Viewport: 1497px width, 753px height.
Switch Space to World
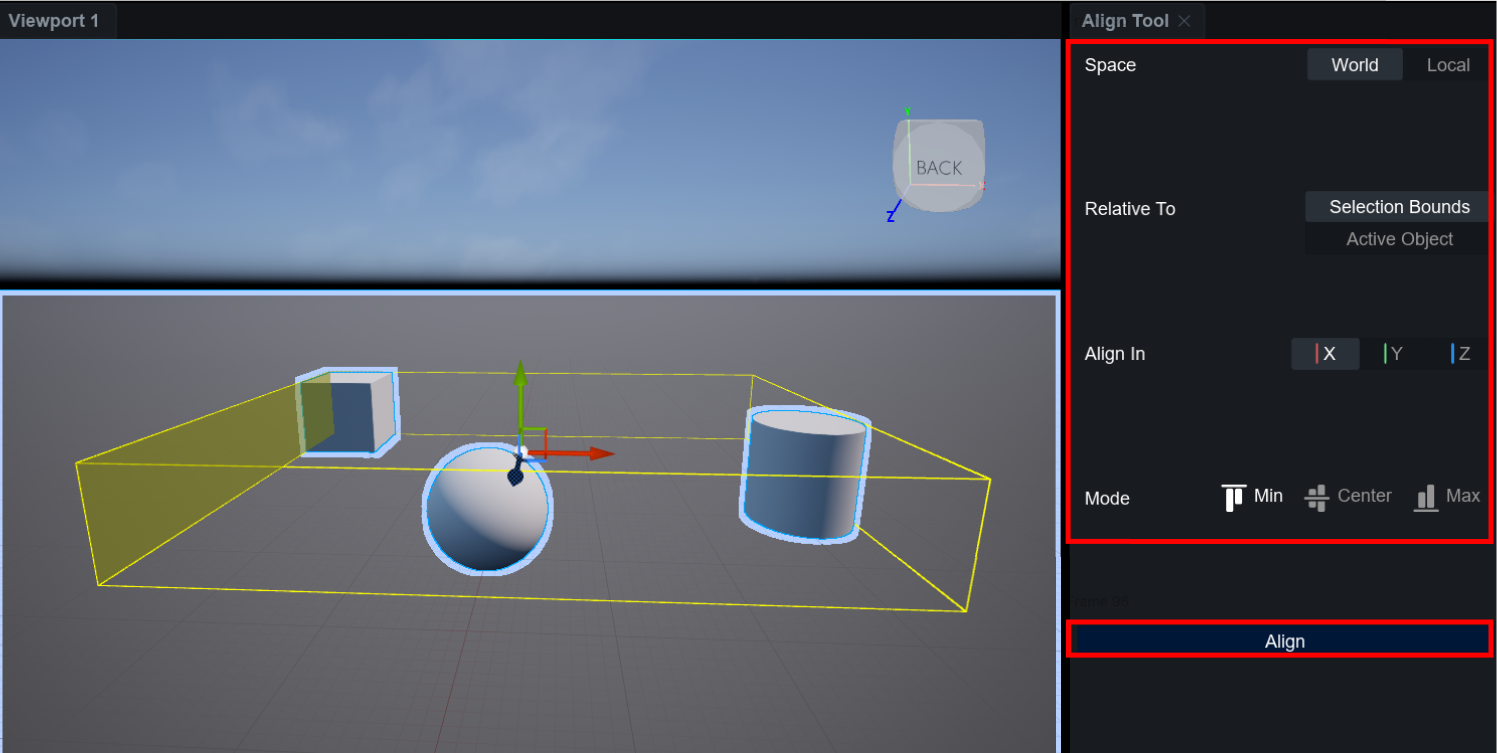pos(1354,65)
